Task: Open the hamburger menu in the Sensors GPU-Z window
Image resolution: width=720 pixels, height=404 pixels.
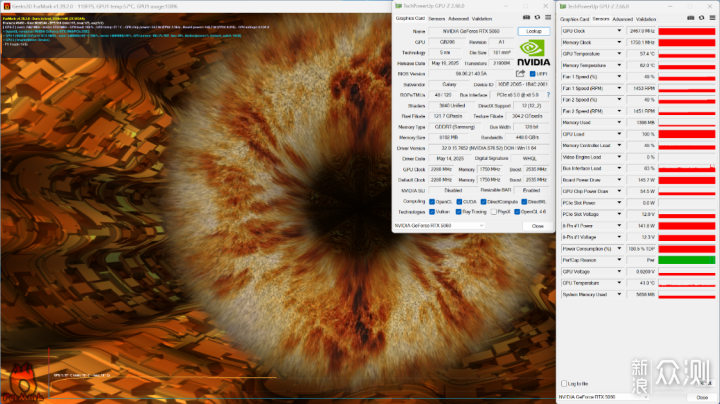Action: 712,18
